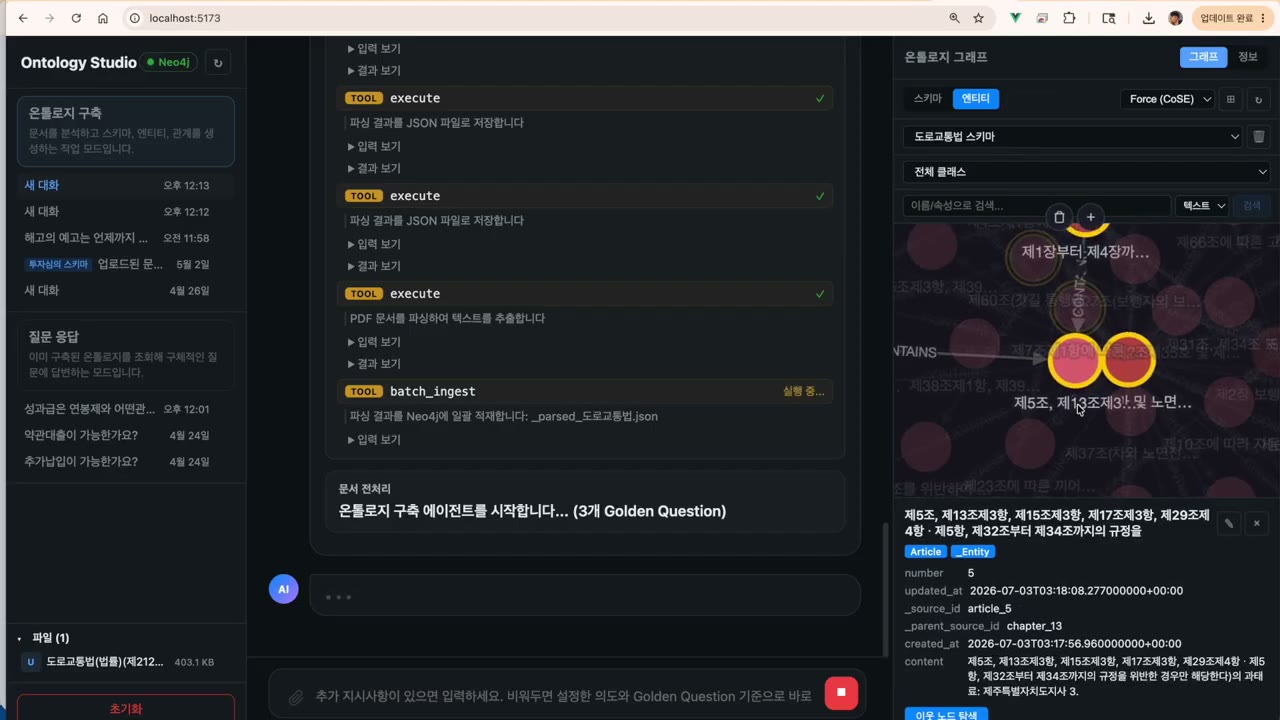1280x720 pixels.
Task: Open the 해고의 예고는 언제까지 conversation
Action: [126, 238]
